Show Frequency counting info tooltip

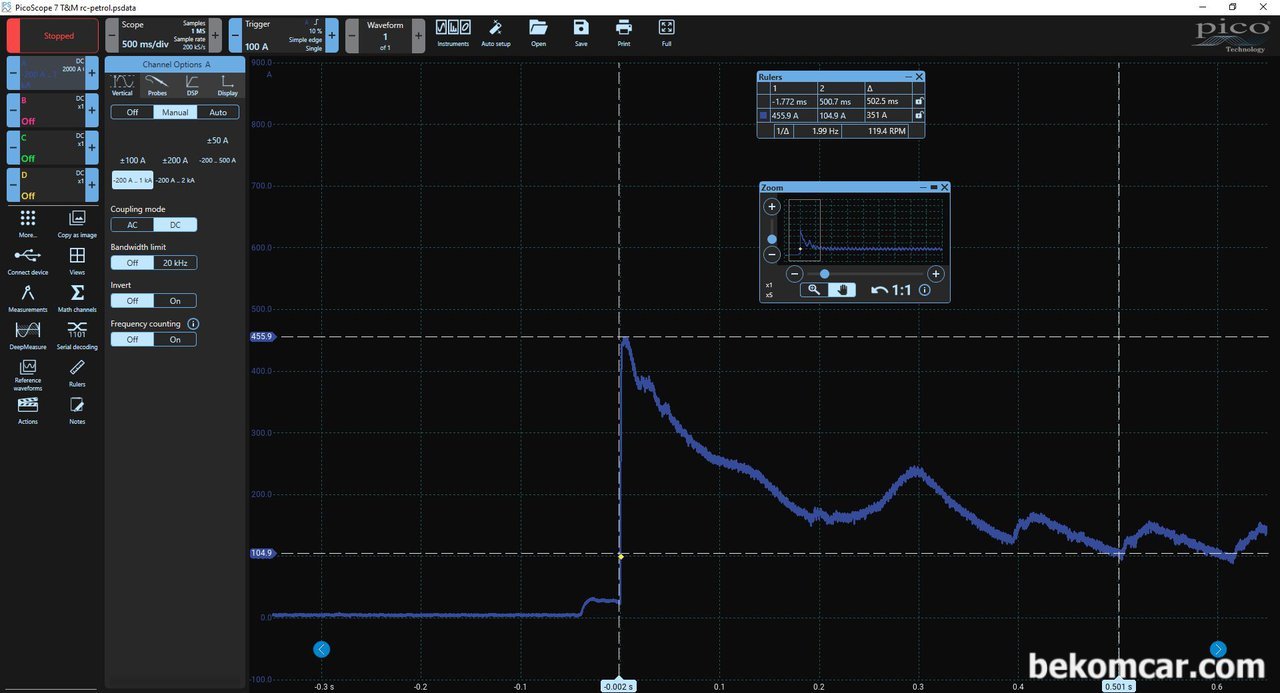coord(193,324)
